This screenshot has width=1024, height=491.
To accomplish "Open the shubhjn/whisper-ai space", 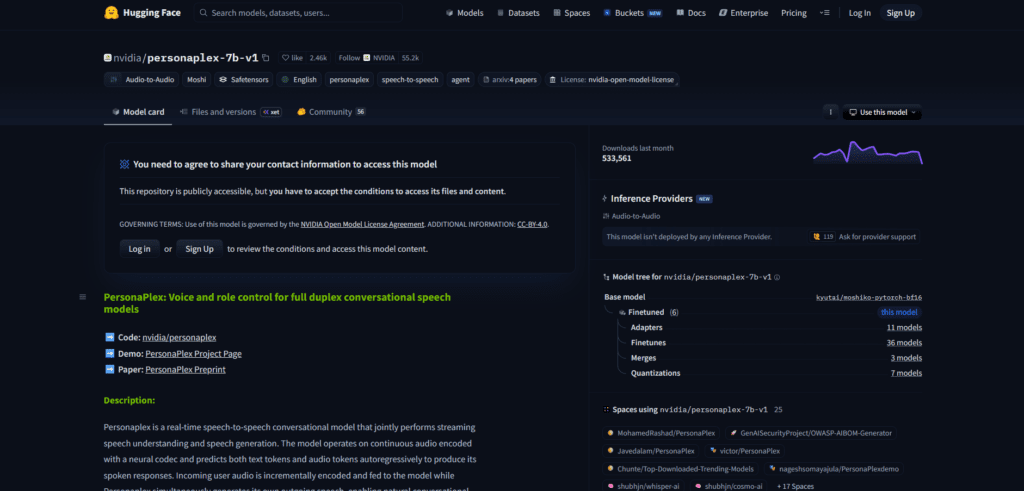I will (x=643, y=486).
